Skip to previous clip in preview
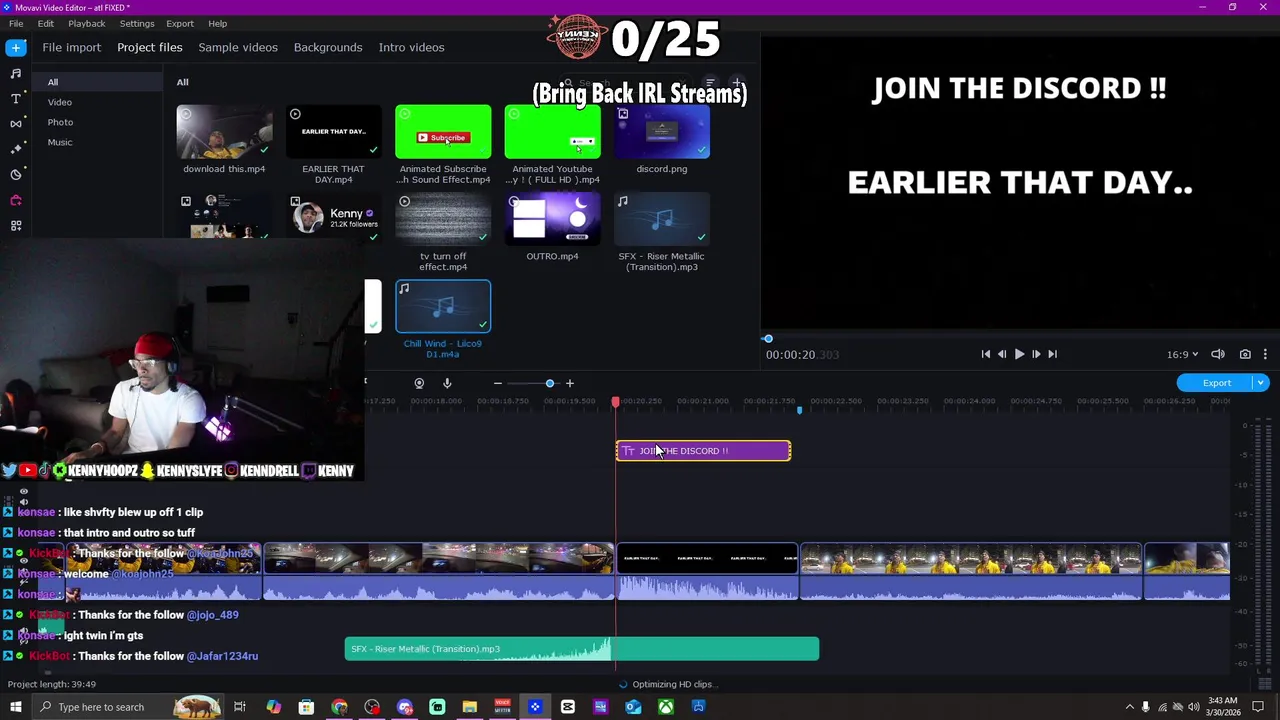 pos(985,354)
